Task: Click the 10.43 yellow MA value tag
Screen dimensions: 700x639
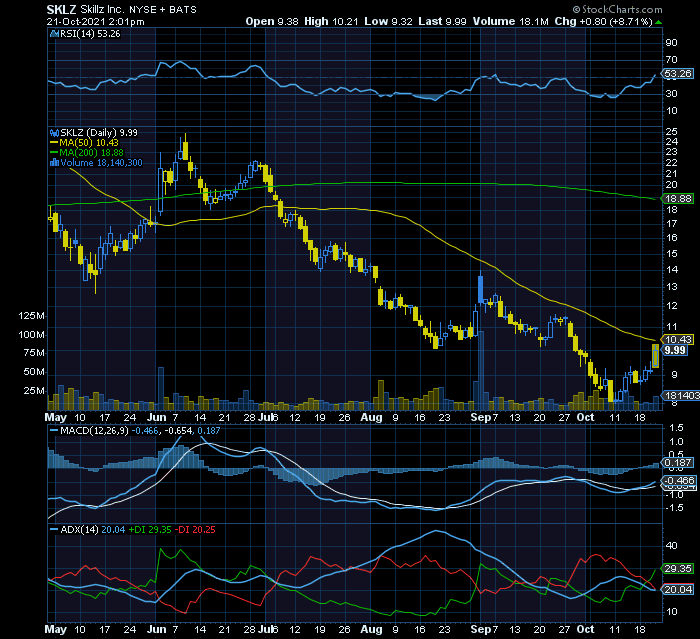Action: (678, 340)
